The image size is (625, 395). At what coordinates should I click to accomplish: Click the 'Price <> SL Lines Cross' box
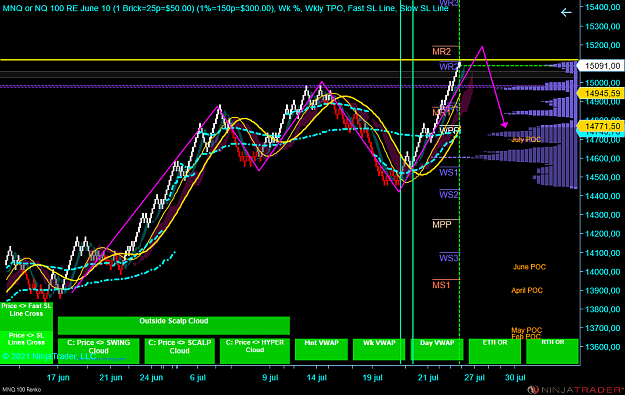click(x=26, y=347)
